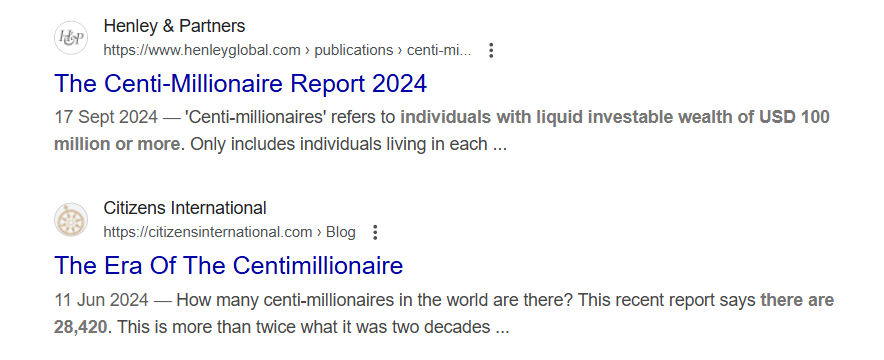This screenshot has width=884, height=360.
Task: Open The Centi-Millionaire Report 2024 link
Action: pyautogui.click(x=241, y=83)
